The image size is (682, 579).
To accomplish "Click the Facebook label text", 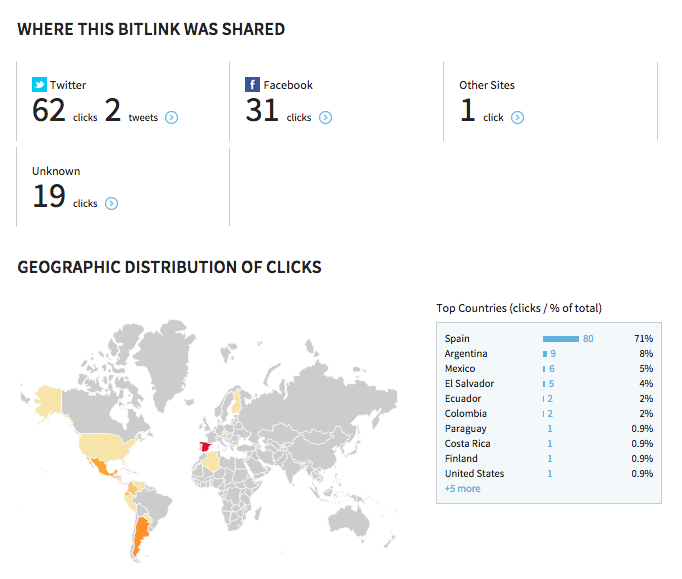I will 288,85.
